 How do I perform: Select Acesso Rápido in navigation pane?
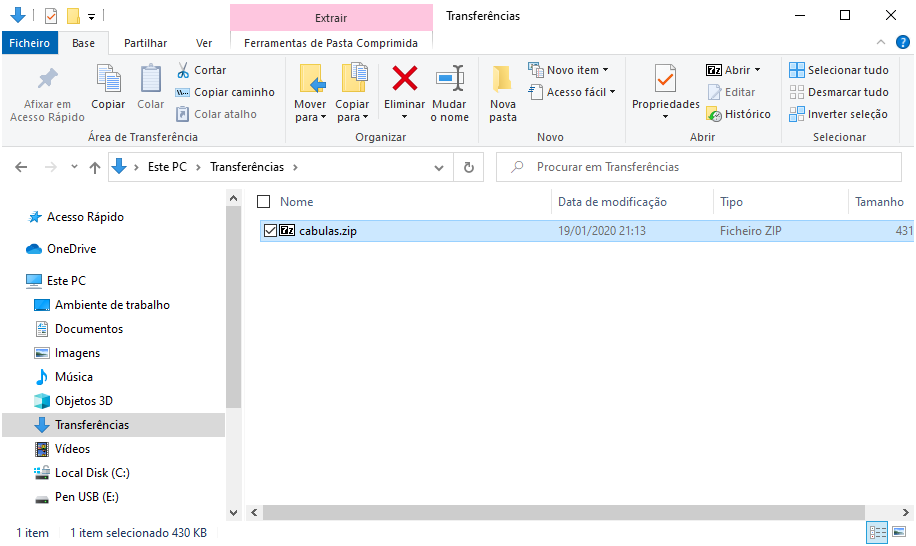[x=75, y=217]
